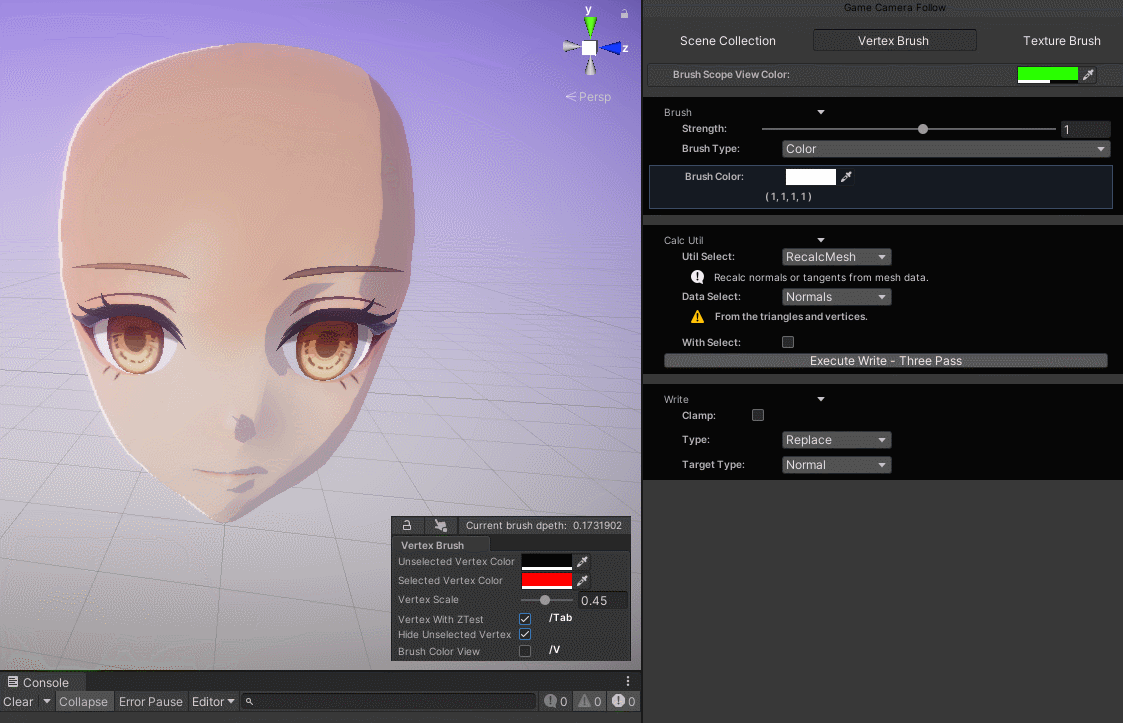Select the eyedropper for Selected Vertex Color
Screen dimensions: 1123x723
point(583,580)
